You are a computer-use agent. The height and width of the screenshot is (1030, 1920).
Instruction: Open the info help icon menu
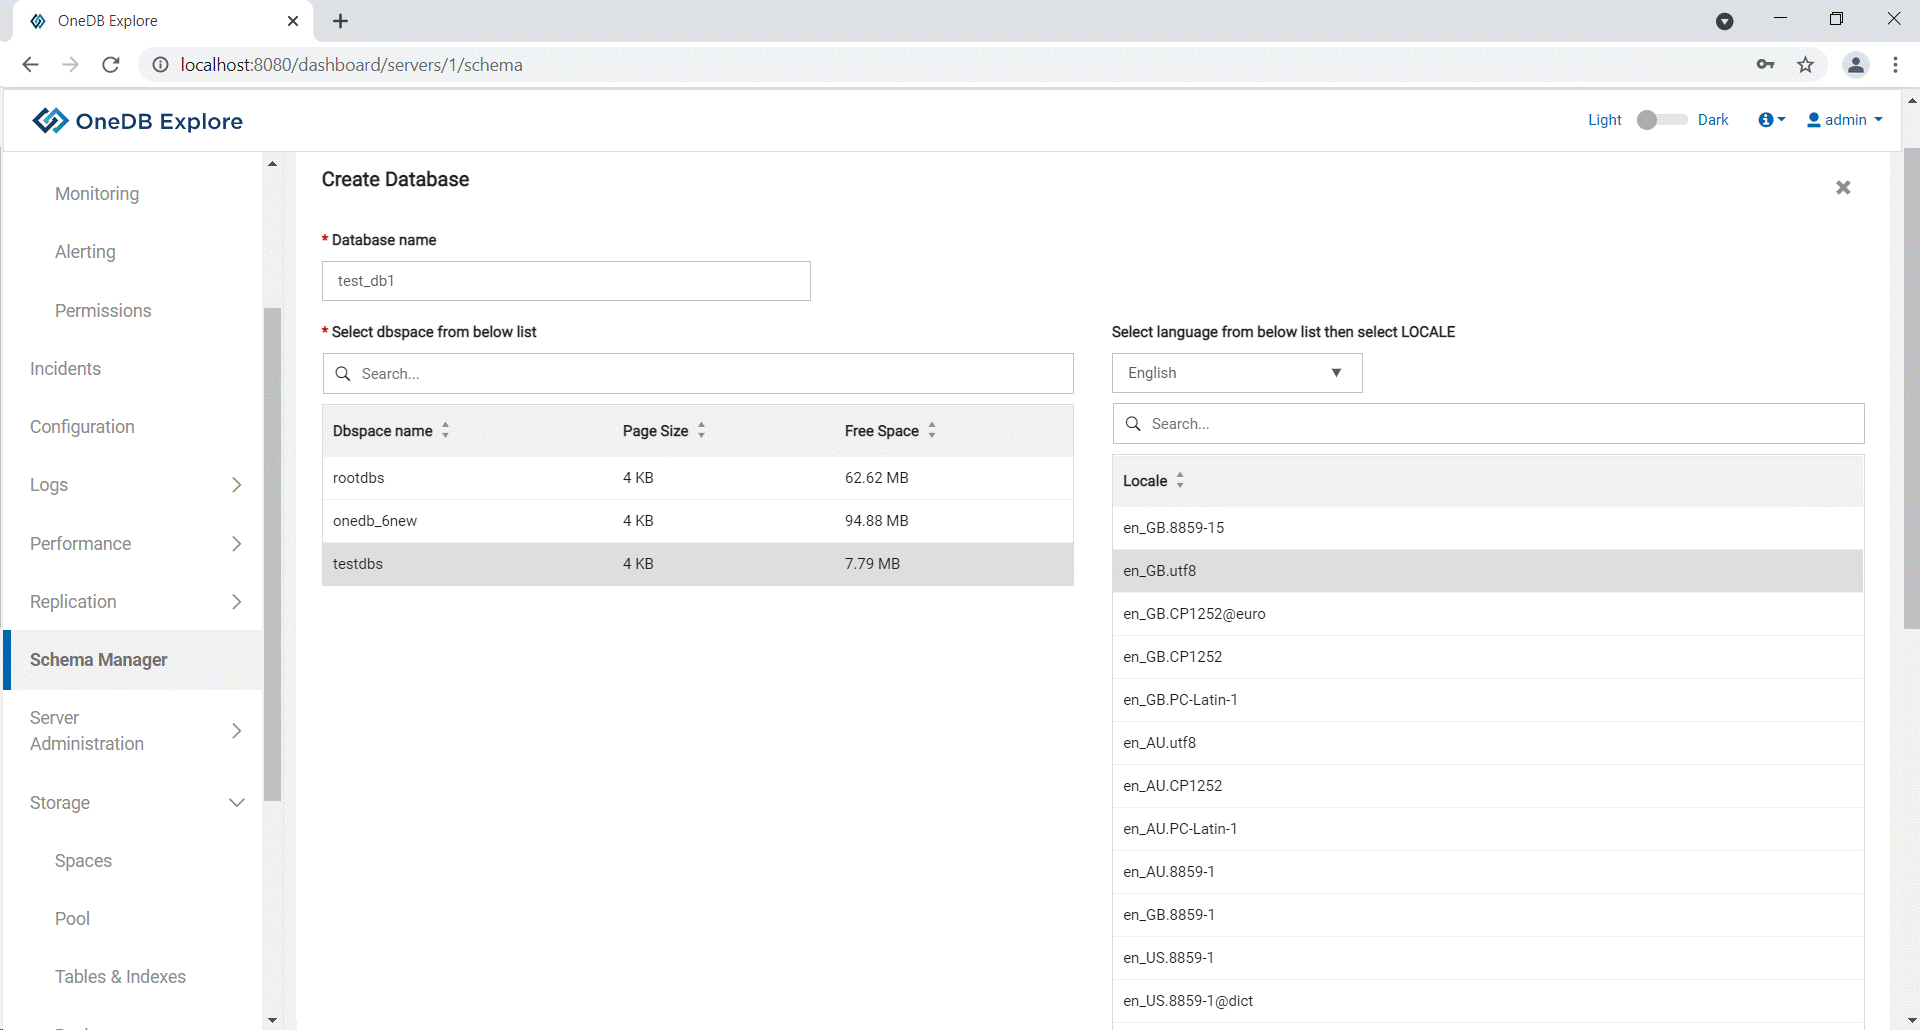pos(1770,120)
